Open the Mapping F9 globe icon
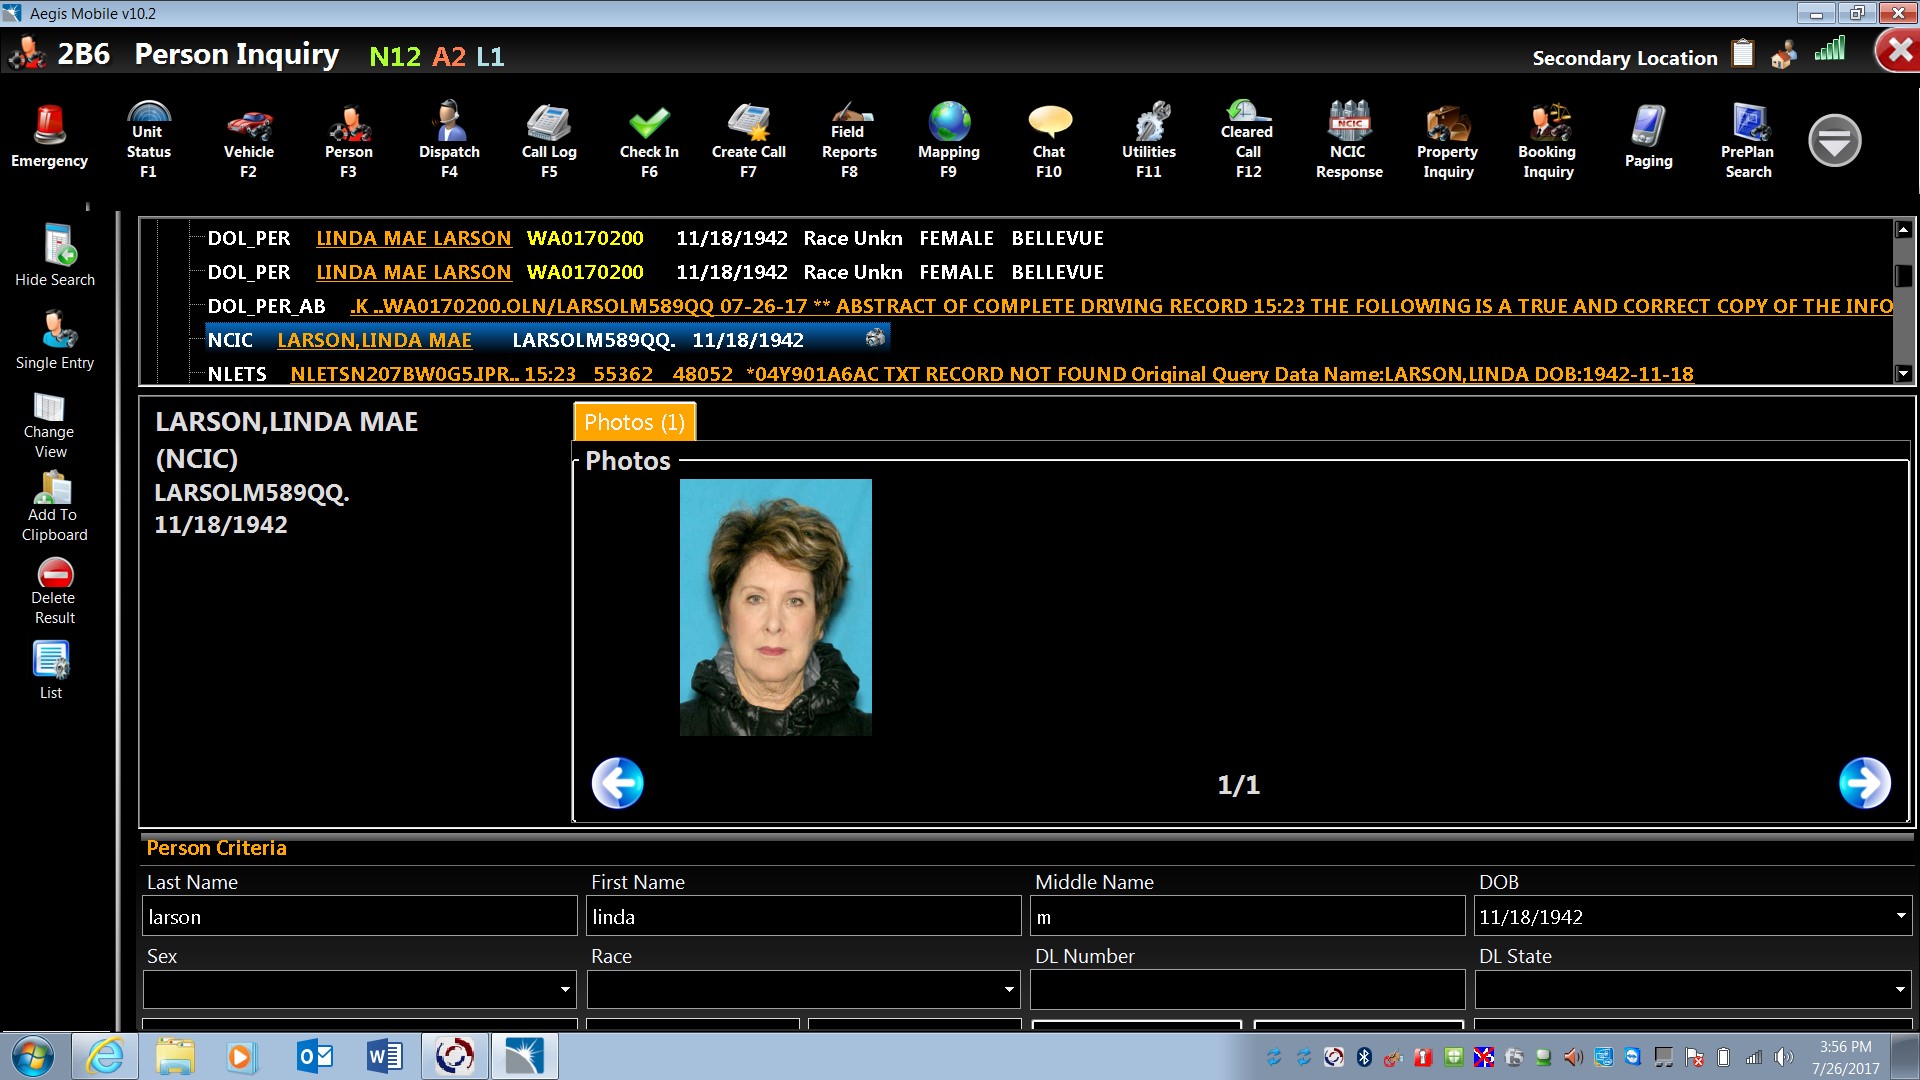The image size is (1920, 1080). (x=948, y=140)
